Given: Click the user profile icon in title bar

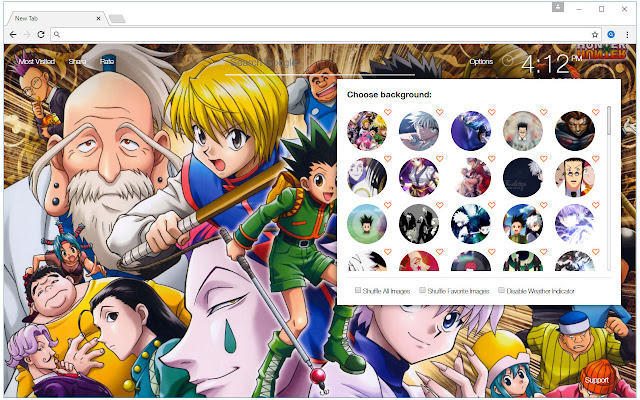Looking at the screenshot, I should coord(558,7).
